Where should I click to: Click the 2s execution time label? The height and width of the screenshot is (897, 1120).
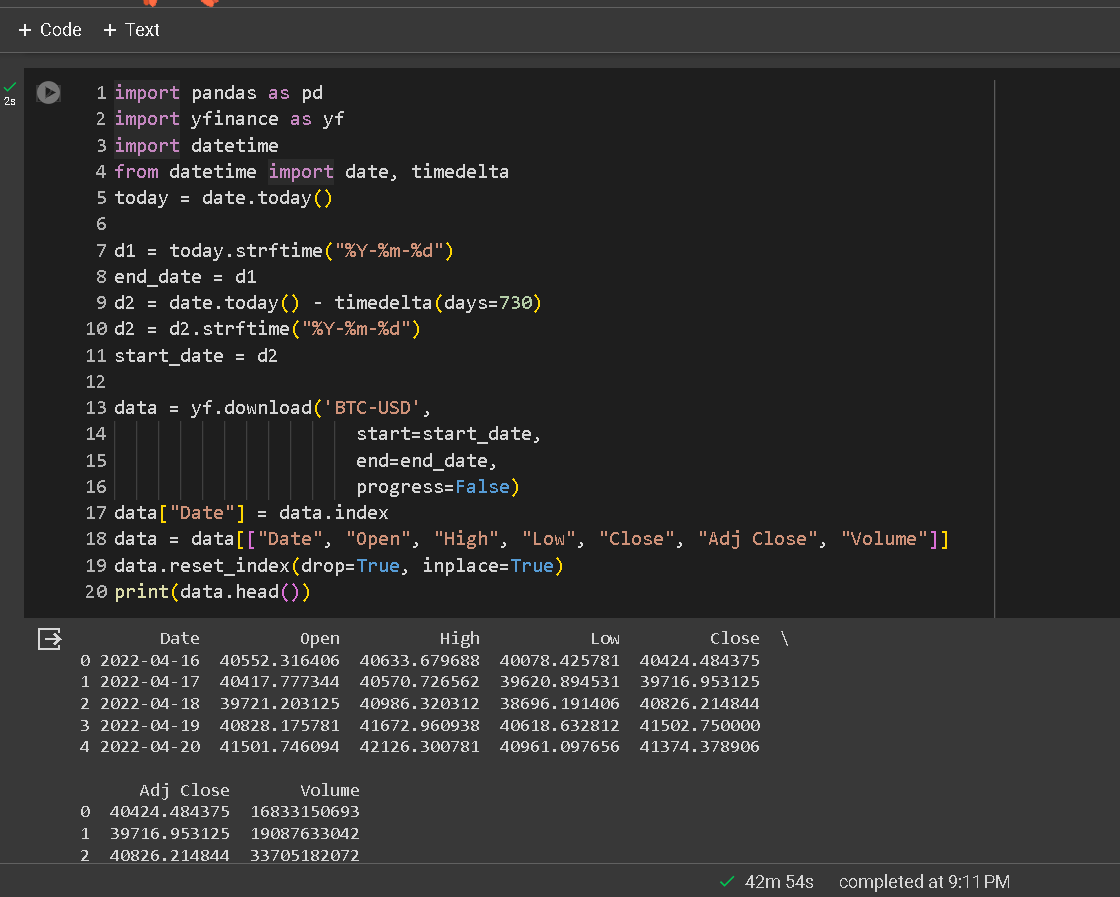click(10, 101)
